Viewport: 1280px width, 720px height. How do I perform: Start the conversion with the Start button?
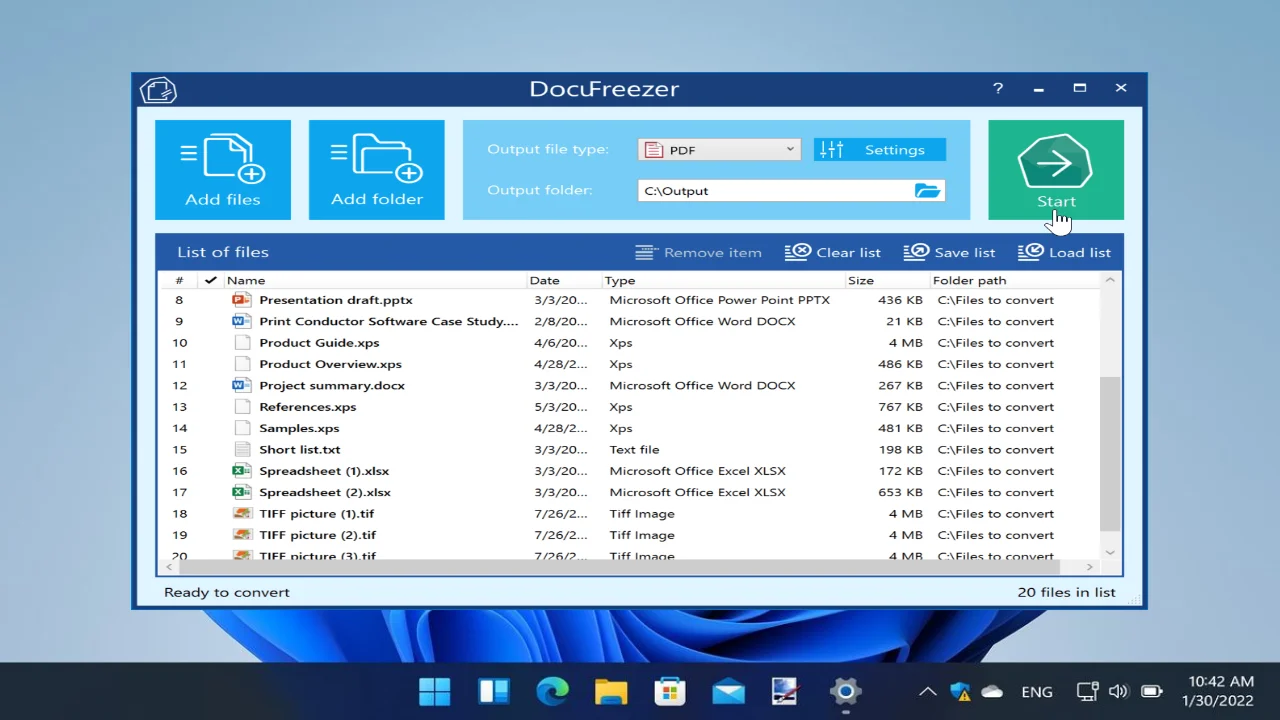[1056, 170]
